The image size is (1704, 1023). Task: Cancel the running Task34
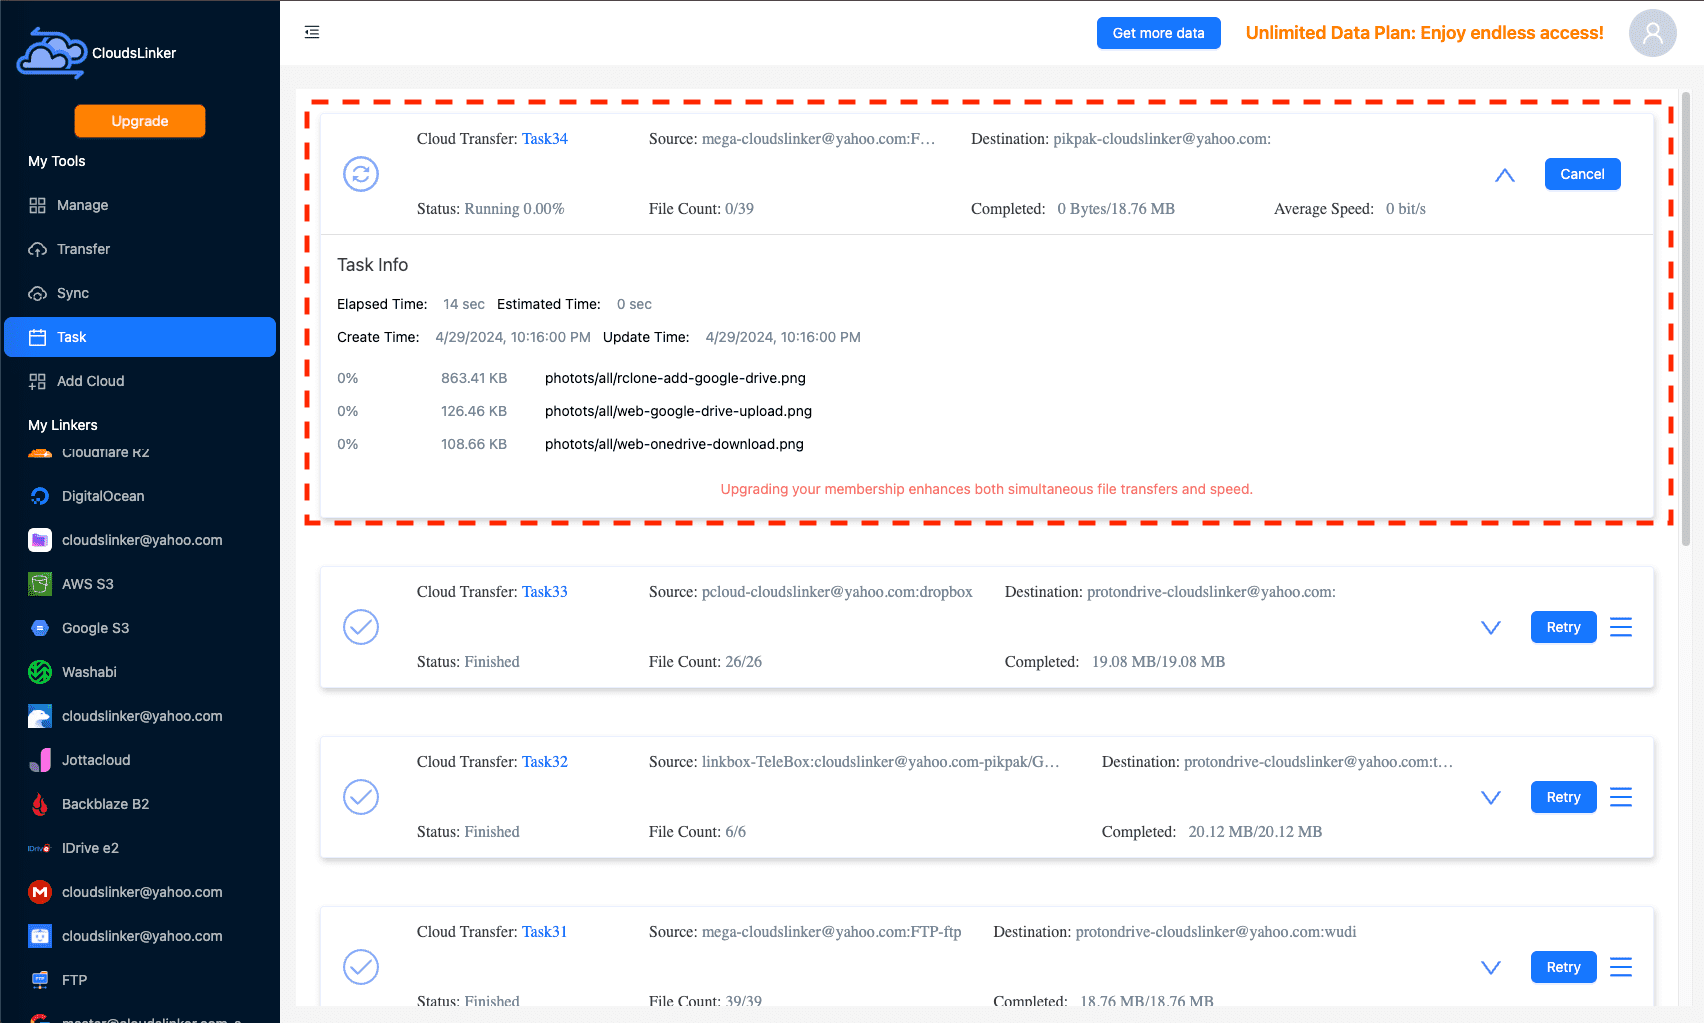[x=1582, y=174]
